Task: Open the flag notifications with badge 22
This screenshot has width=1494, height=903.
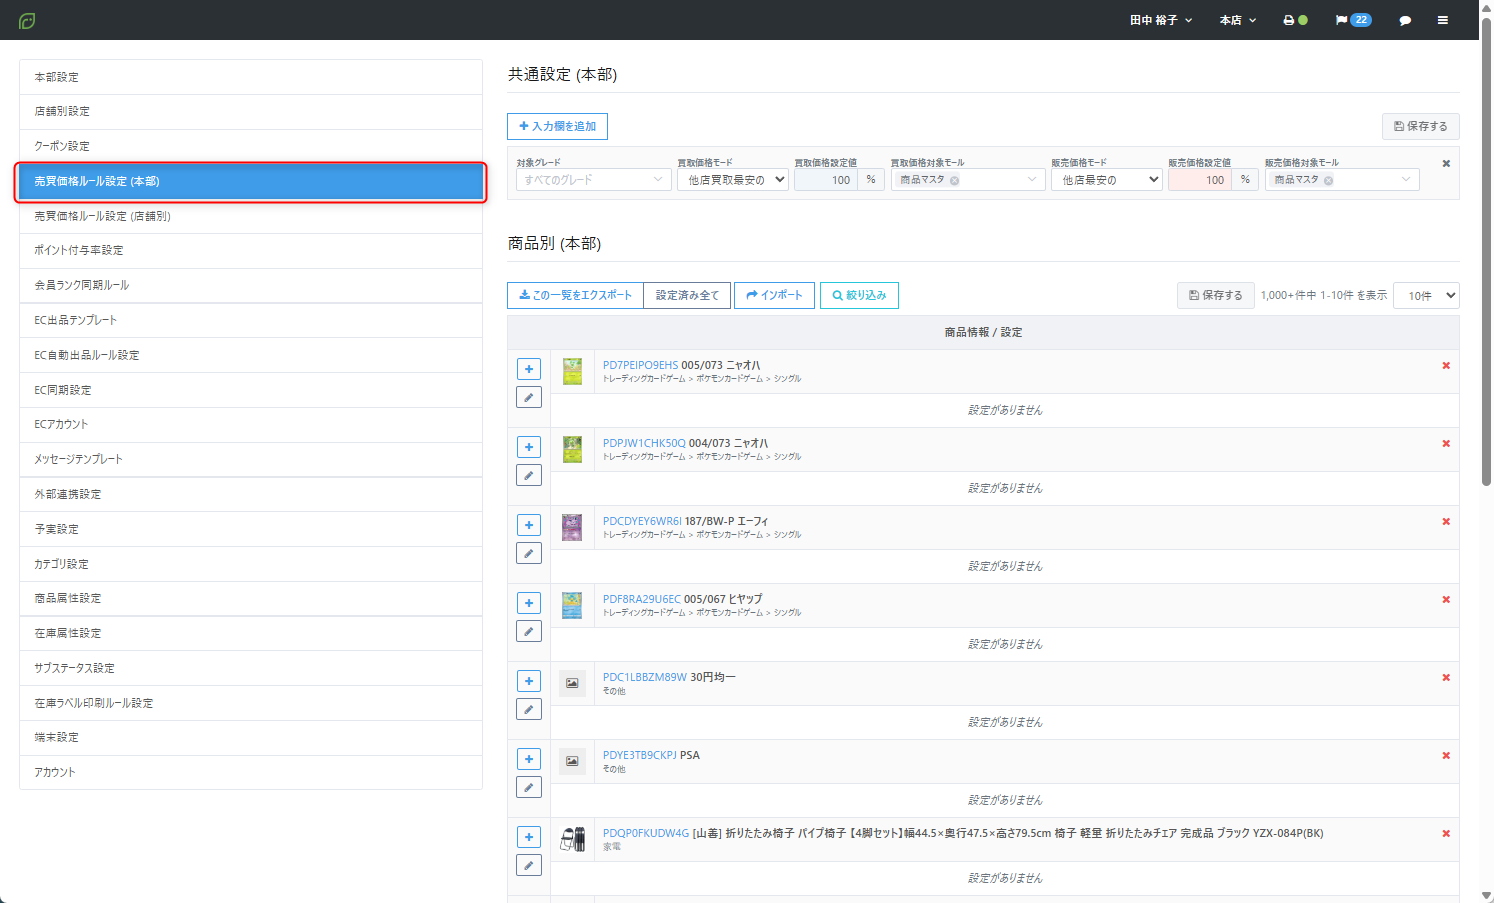Action: [1352, 20]
